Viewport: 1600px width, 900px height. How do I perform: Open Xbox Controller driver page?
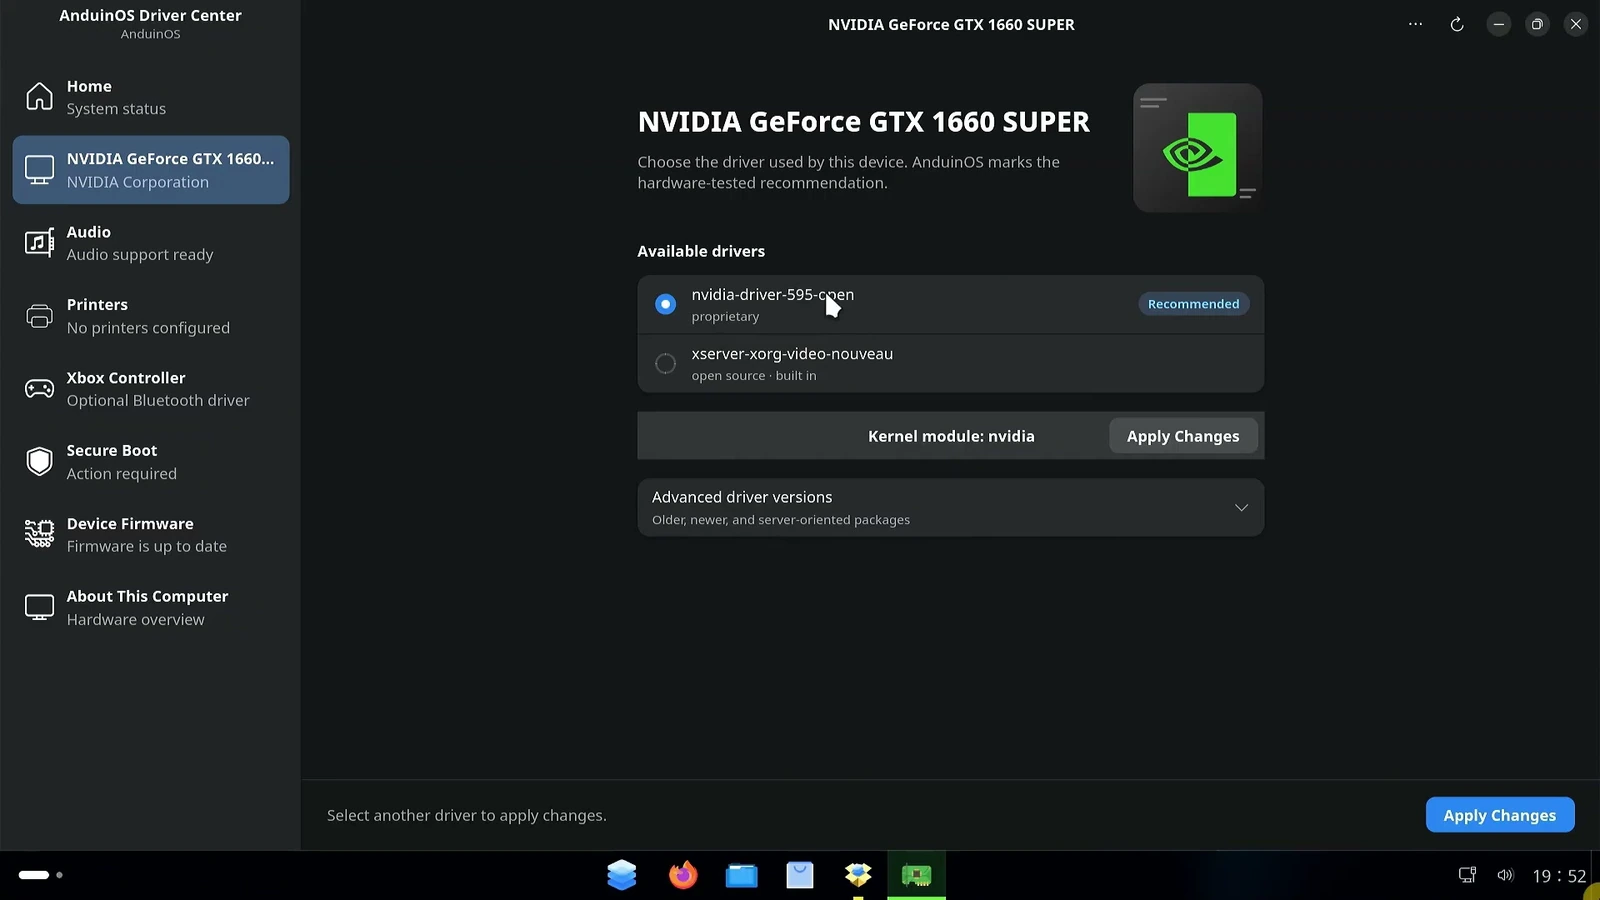(150, 389)
